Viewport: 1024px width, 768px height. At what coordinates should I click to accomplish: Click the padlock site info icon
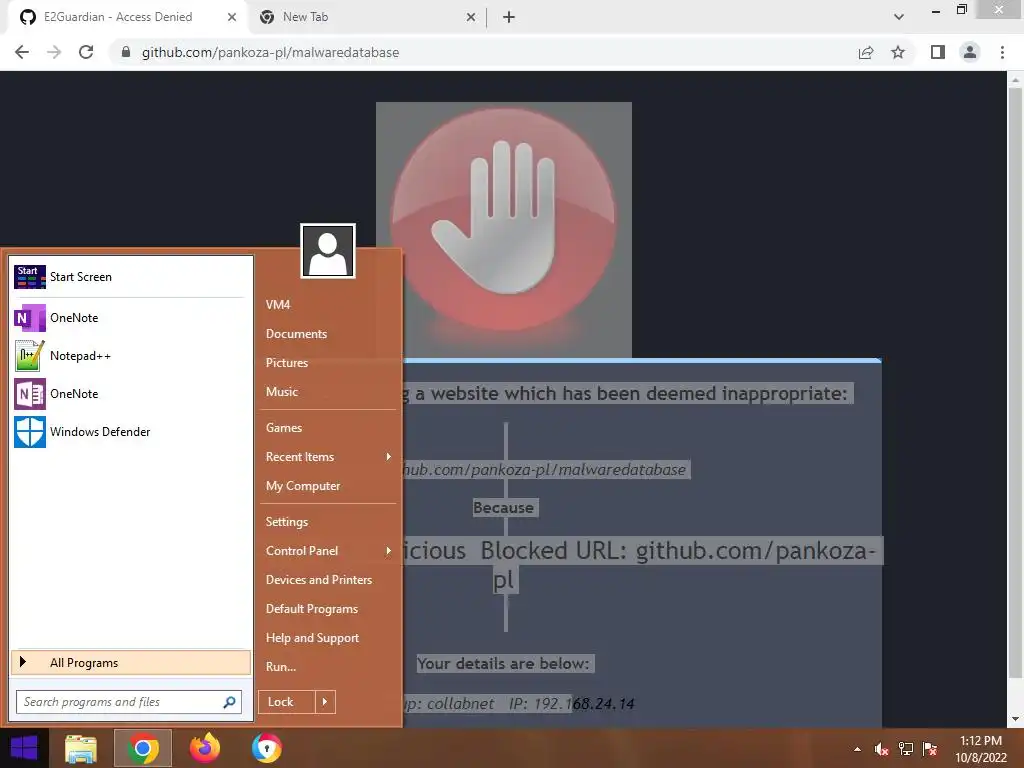(126, 52)
